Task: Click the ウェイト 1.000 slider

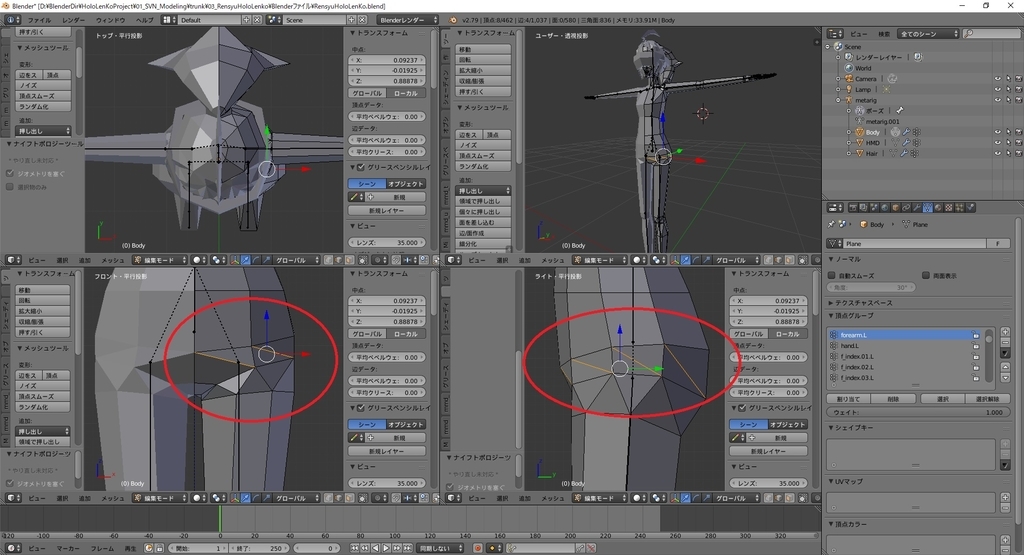Action: click(x=919, y=413)
